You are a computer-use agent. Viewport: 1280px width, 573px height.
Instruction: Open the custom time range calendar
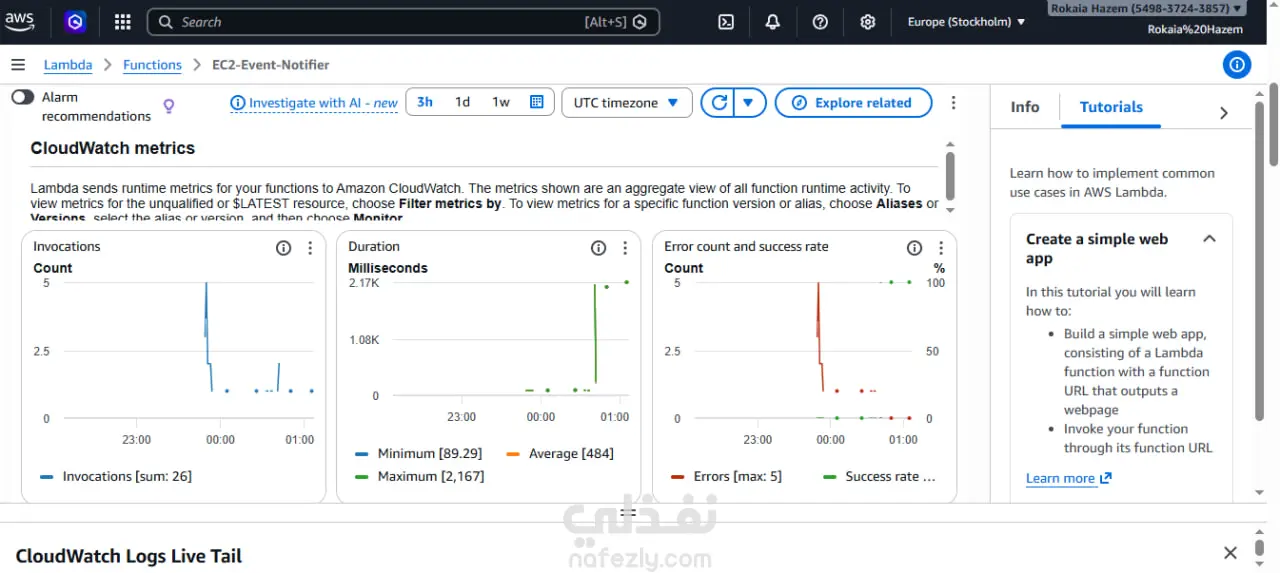click(x=537, y=102)
